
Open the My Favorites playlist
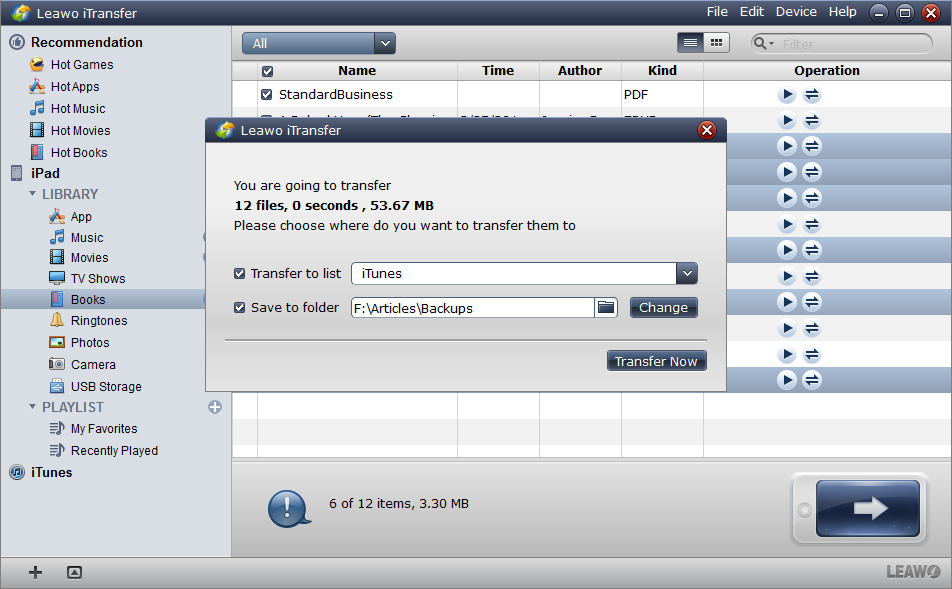[x=94, y=429]
